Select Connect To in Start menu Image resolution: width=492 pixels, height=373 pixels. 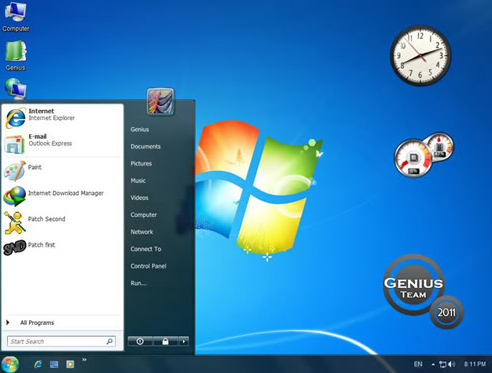[146, 249]
